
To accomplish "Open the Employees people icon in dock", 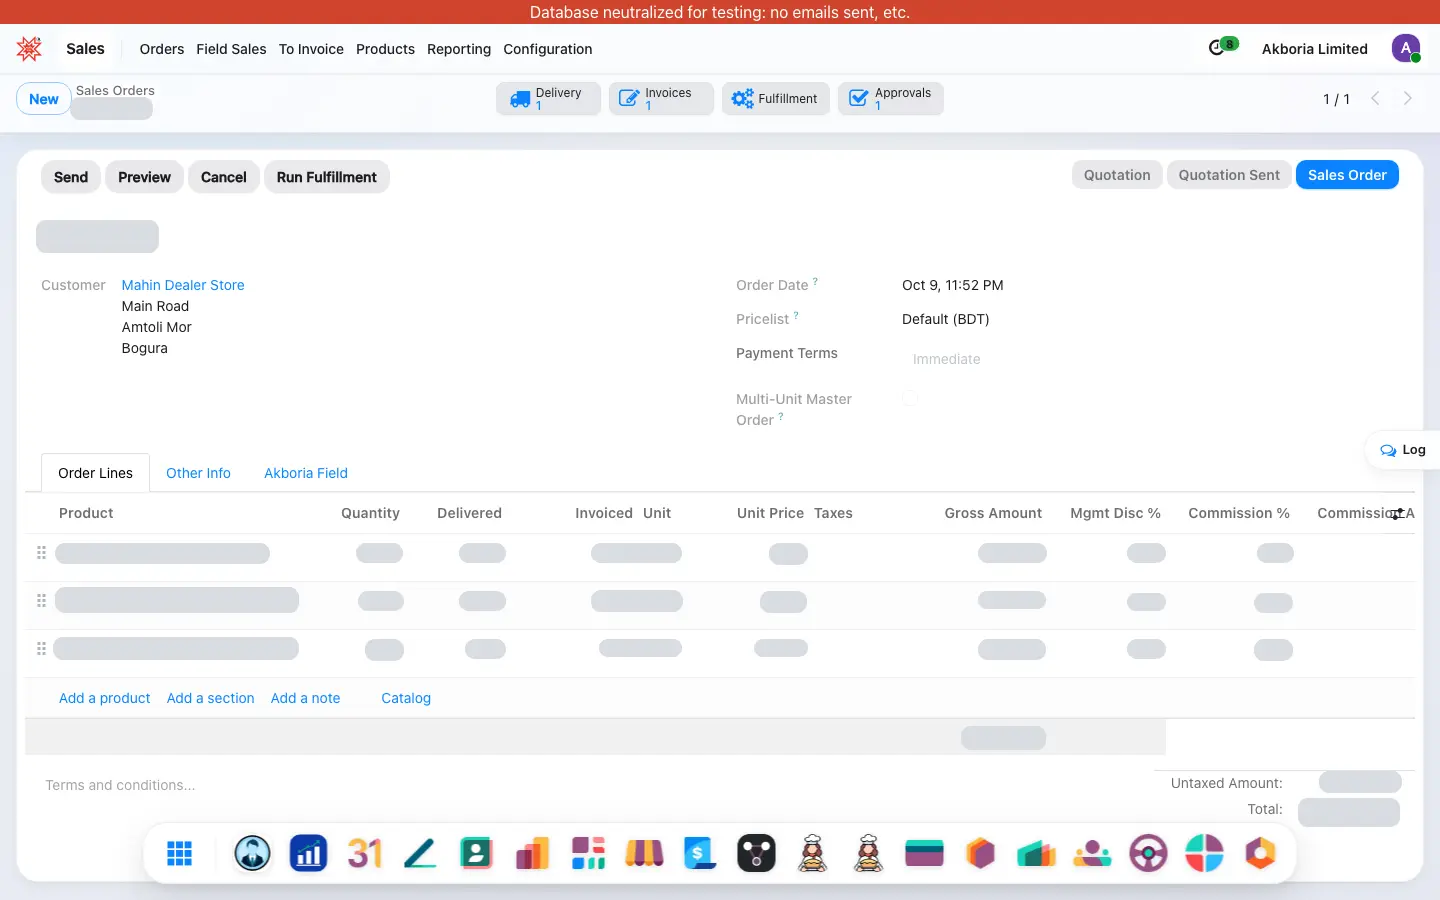I will pos(1092,853).
